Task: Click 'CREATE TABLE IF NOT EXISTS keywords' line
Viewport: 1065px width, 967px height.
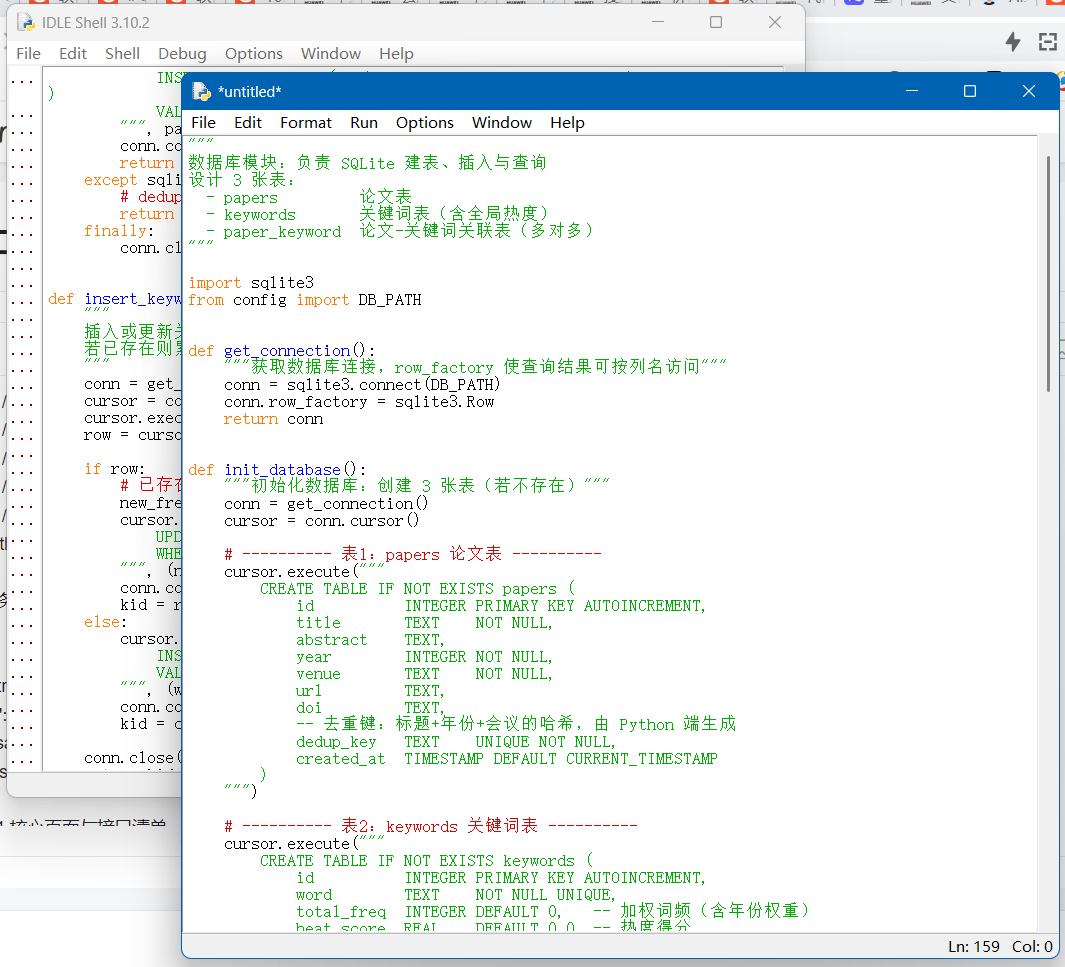Action: 427,860
